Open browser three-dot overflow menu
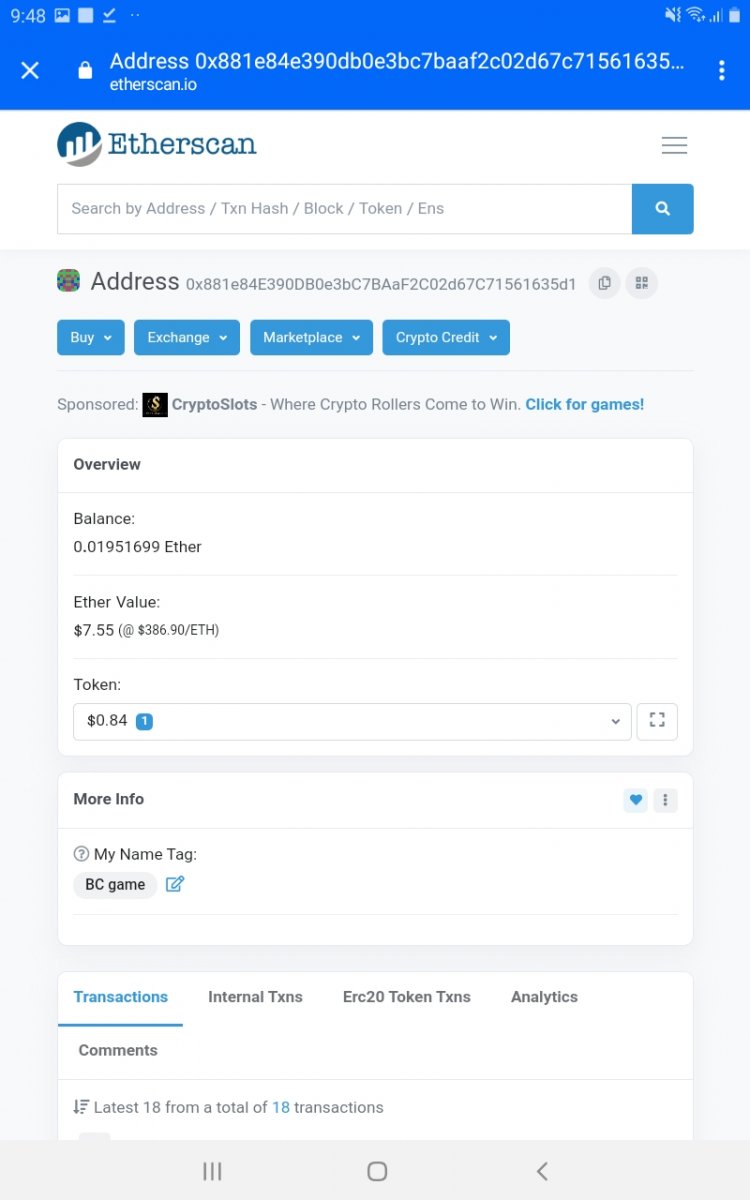750x1200 pixels. tap(721, 70)
